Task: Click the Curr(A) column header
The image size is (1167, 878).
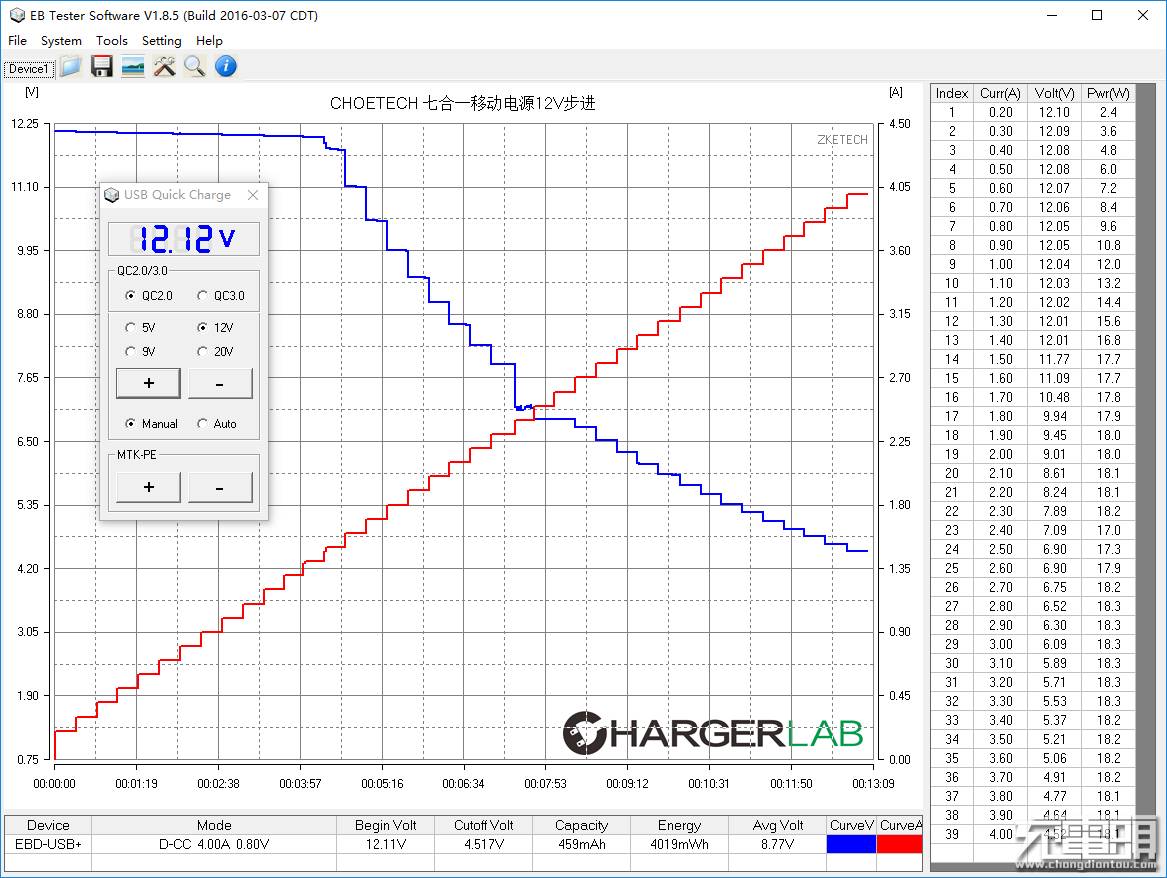Action: coord(1000,93)
